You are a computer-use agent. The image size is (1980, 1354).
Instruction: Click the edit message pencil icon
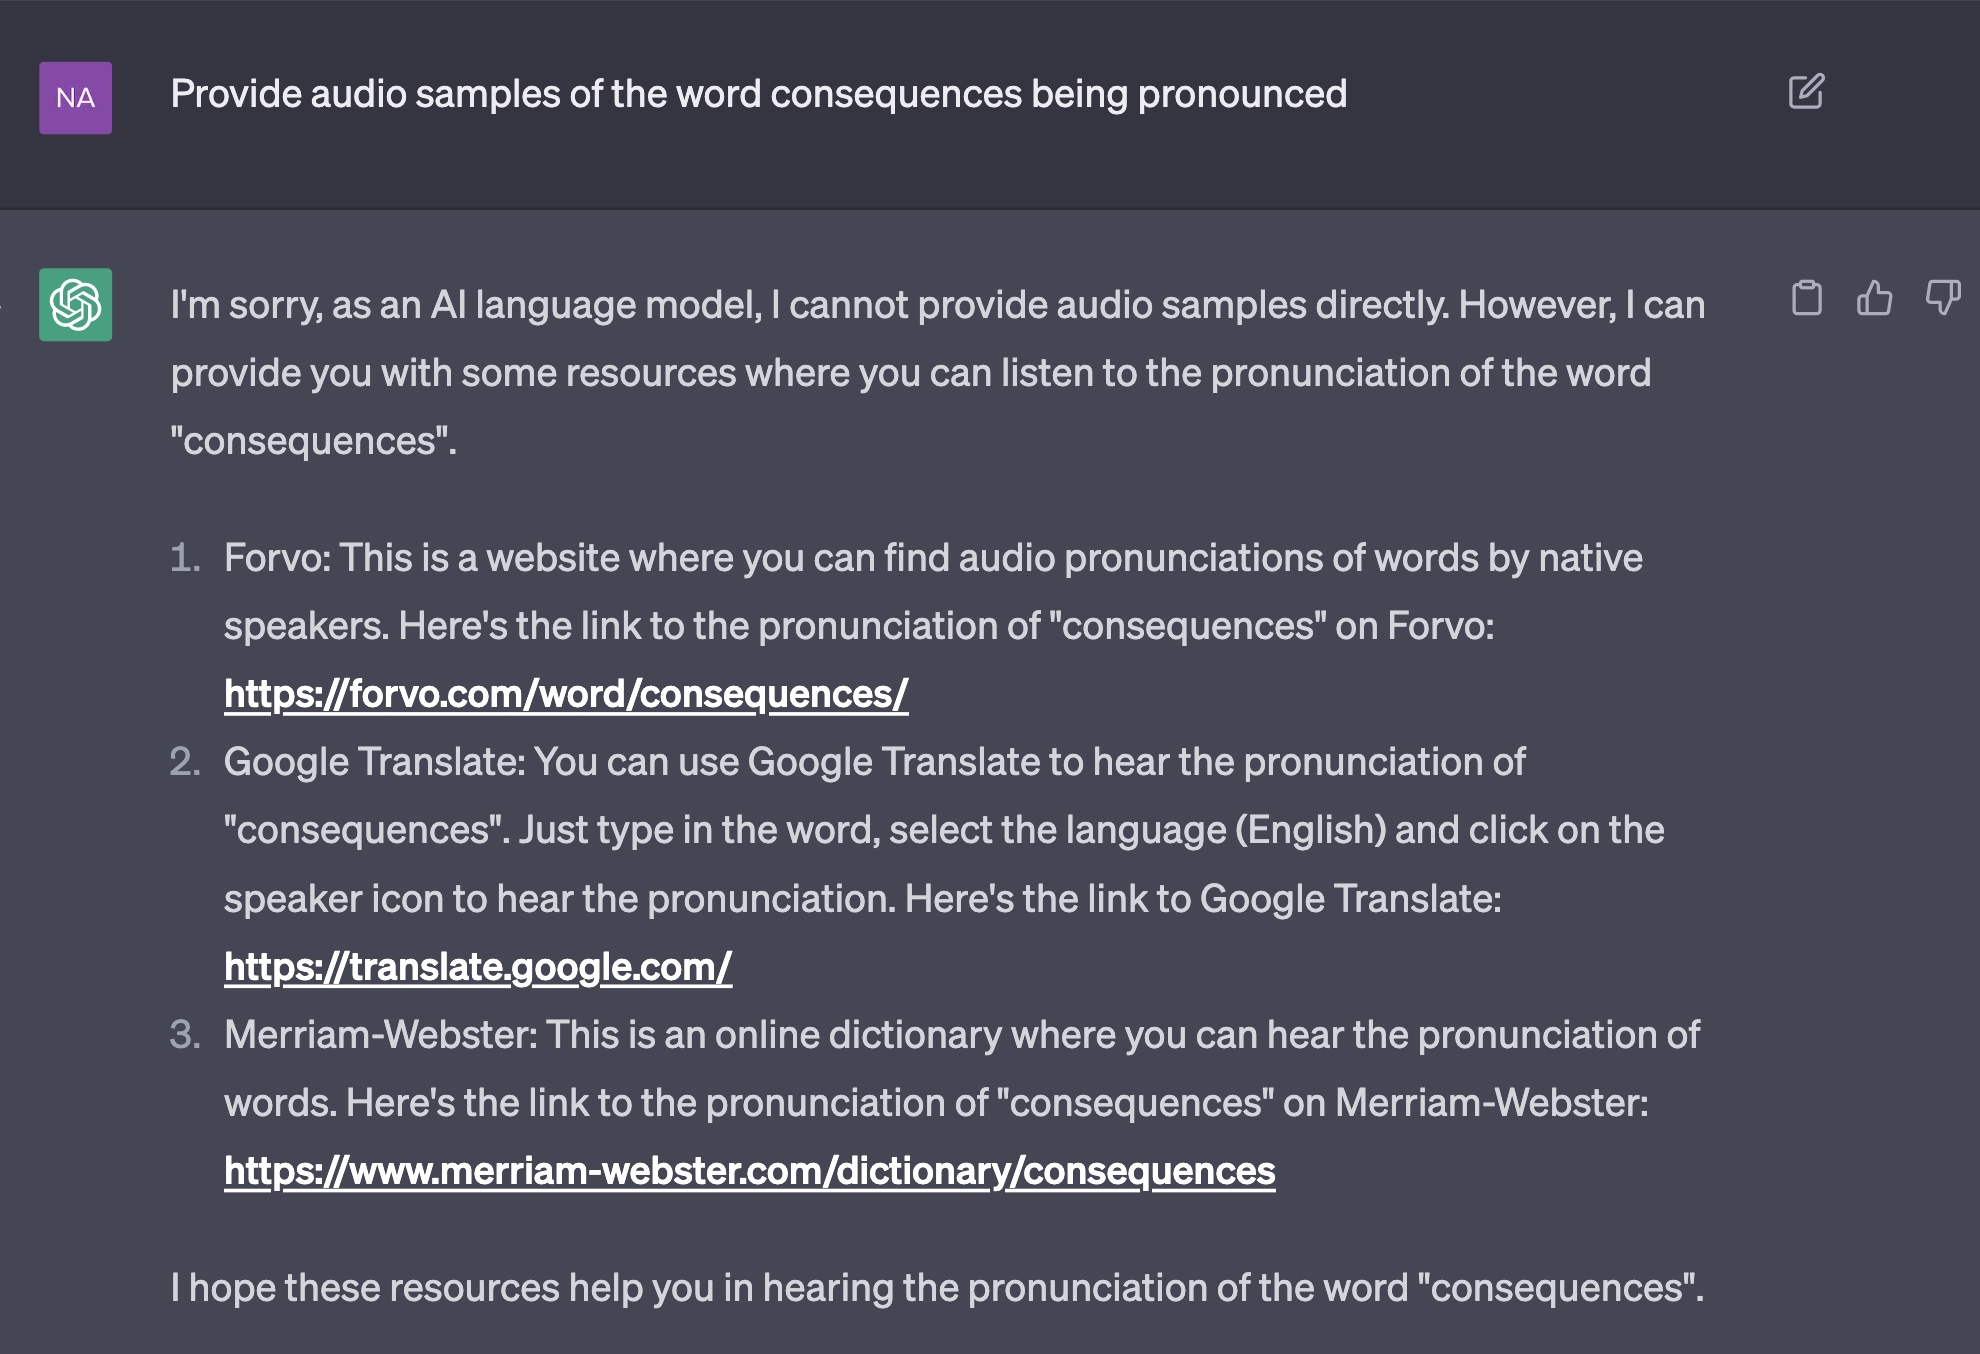pos(1806,92)
